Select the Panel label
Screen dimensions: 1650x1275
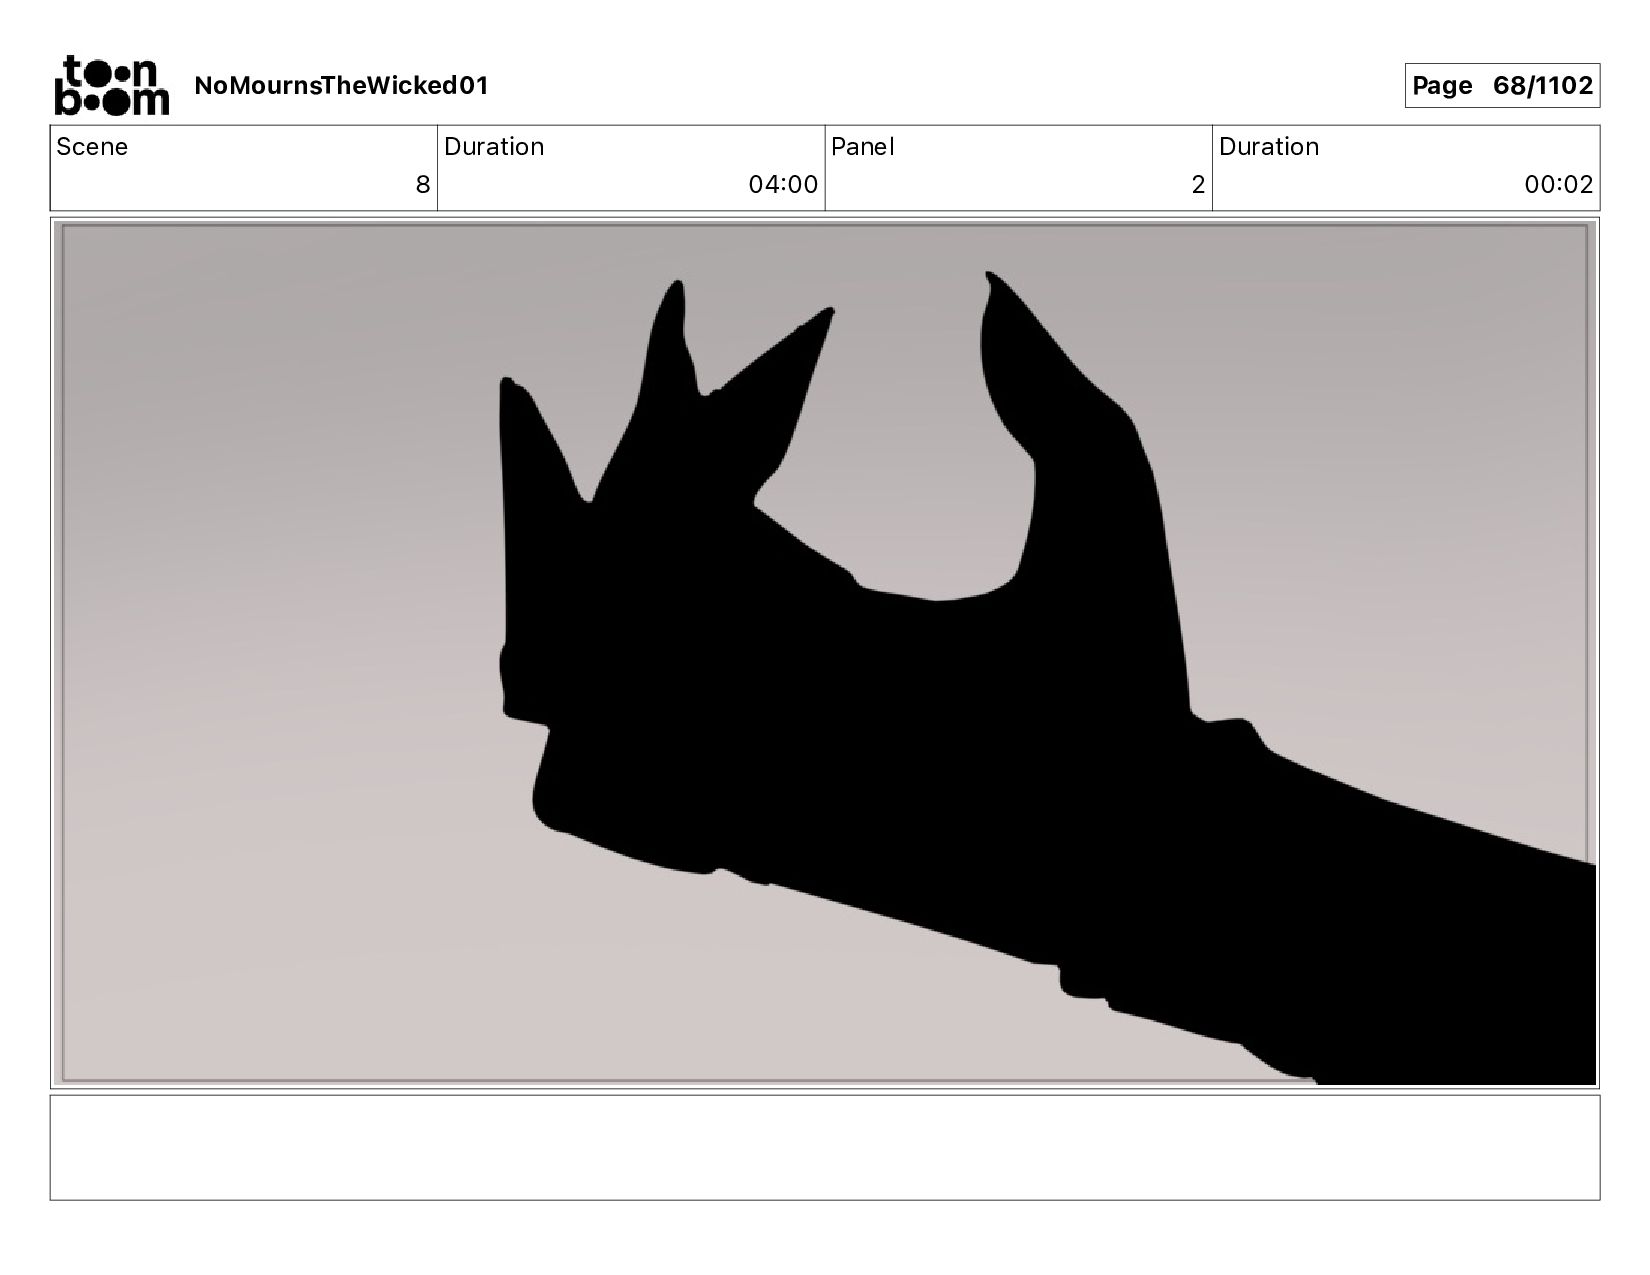[862, 147]
